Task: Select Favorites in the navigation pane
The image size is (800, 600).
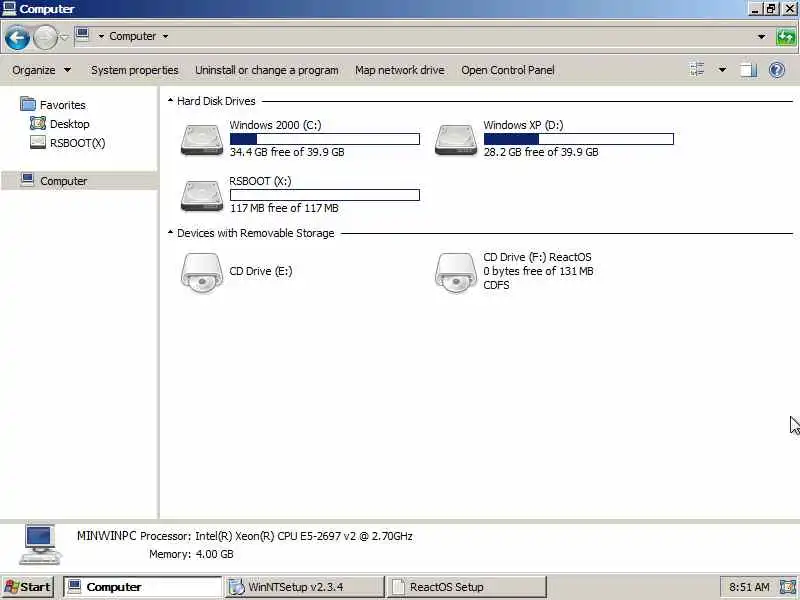Action: point(53,105)
